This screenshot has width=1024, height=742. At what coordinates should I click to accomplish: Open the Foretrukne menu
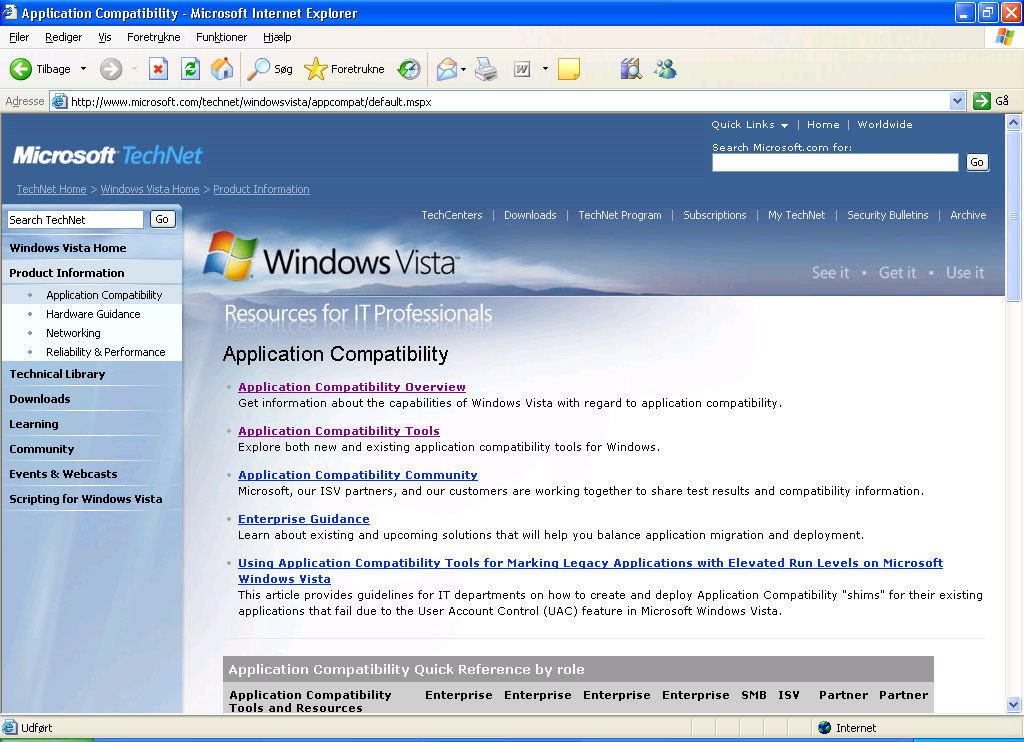(153, 37)
